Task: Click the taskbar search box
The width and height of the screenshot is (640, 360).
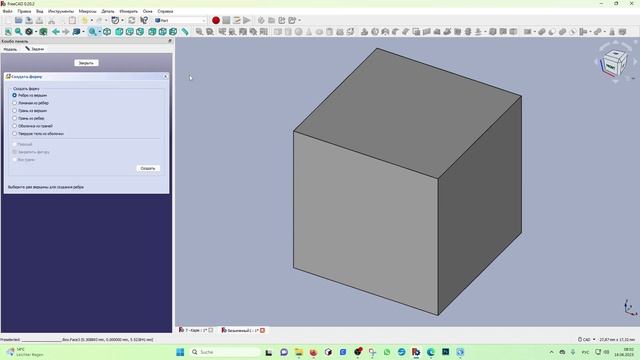Action: pyautogui.click(x=225, y=352)
